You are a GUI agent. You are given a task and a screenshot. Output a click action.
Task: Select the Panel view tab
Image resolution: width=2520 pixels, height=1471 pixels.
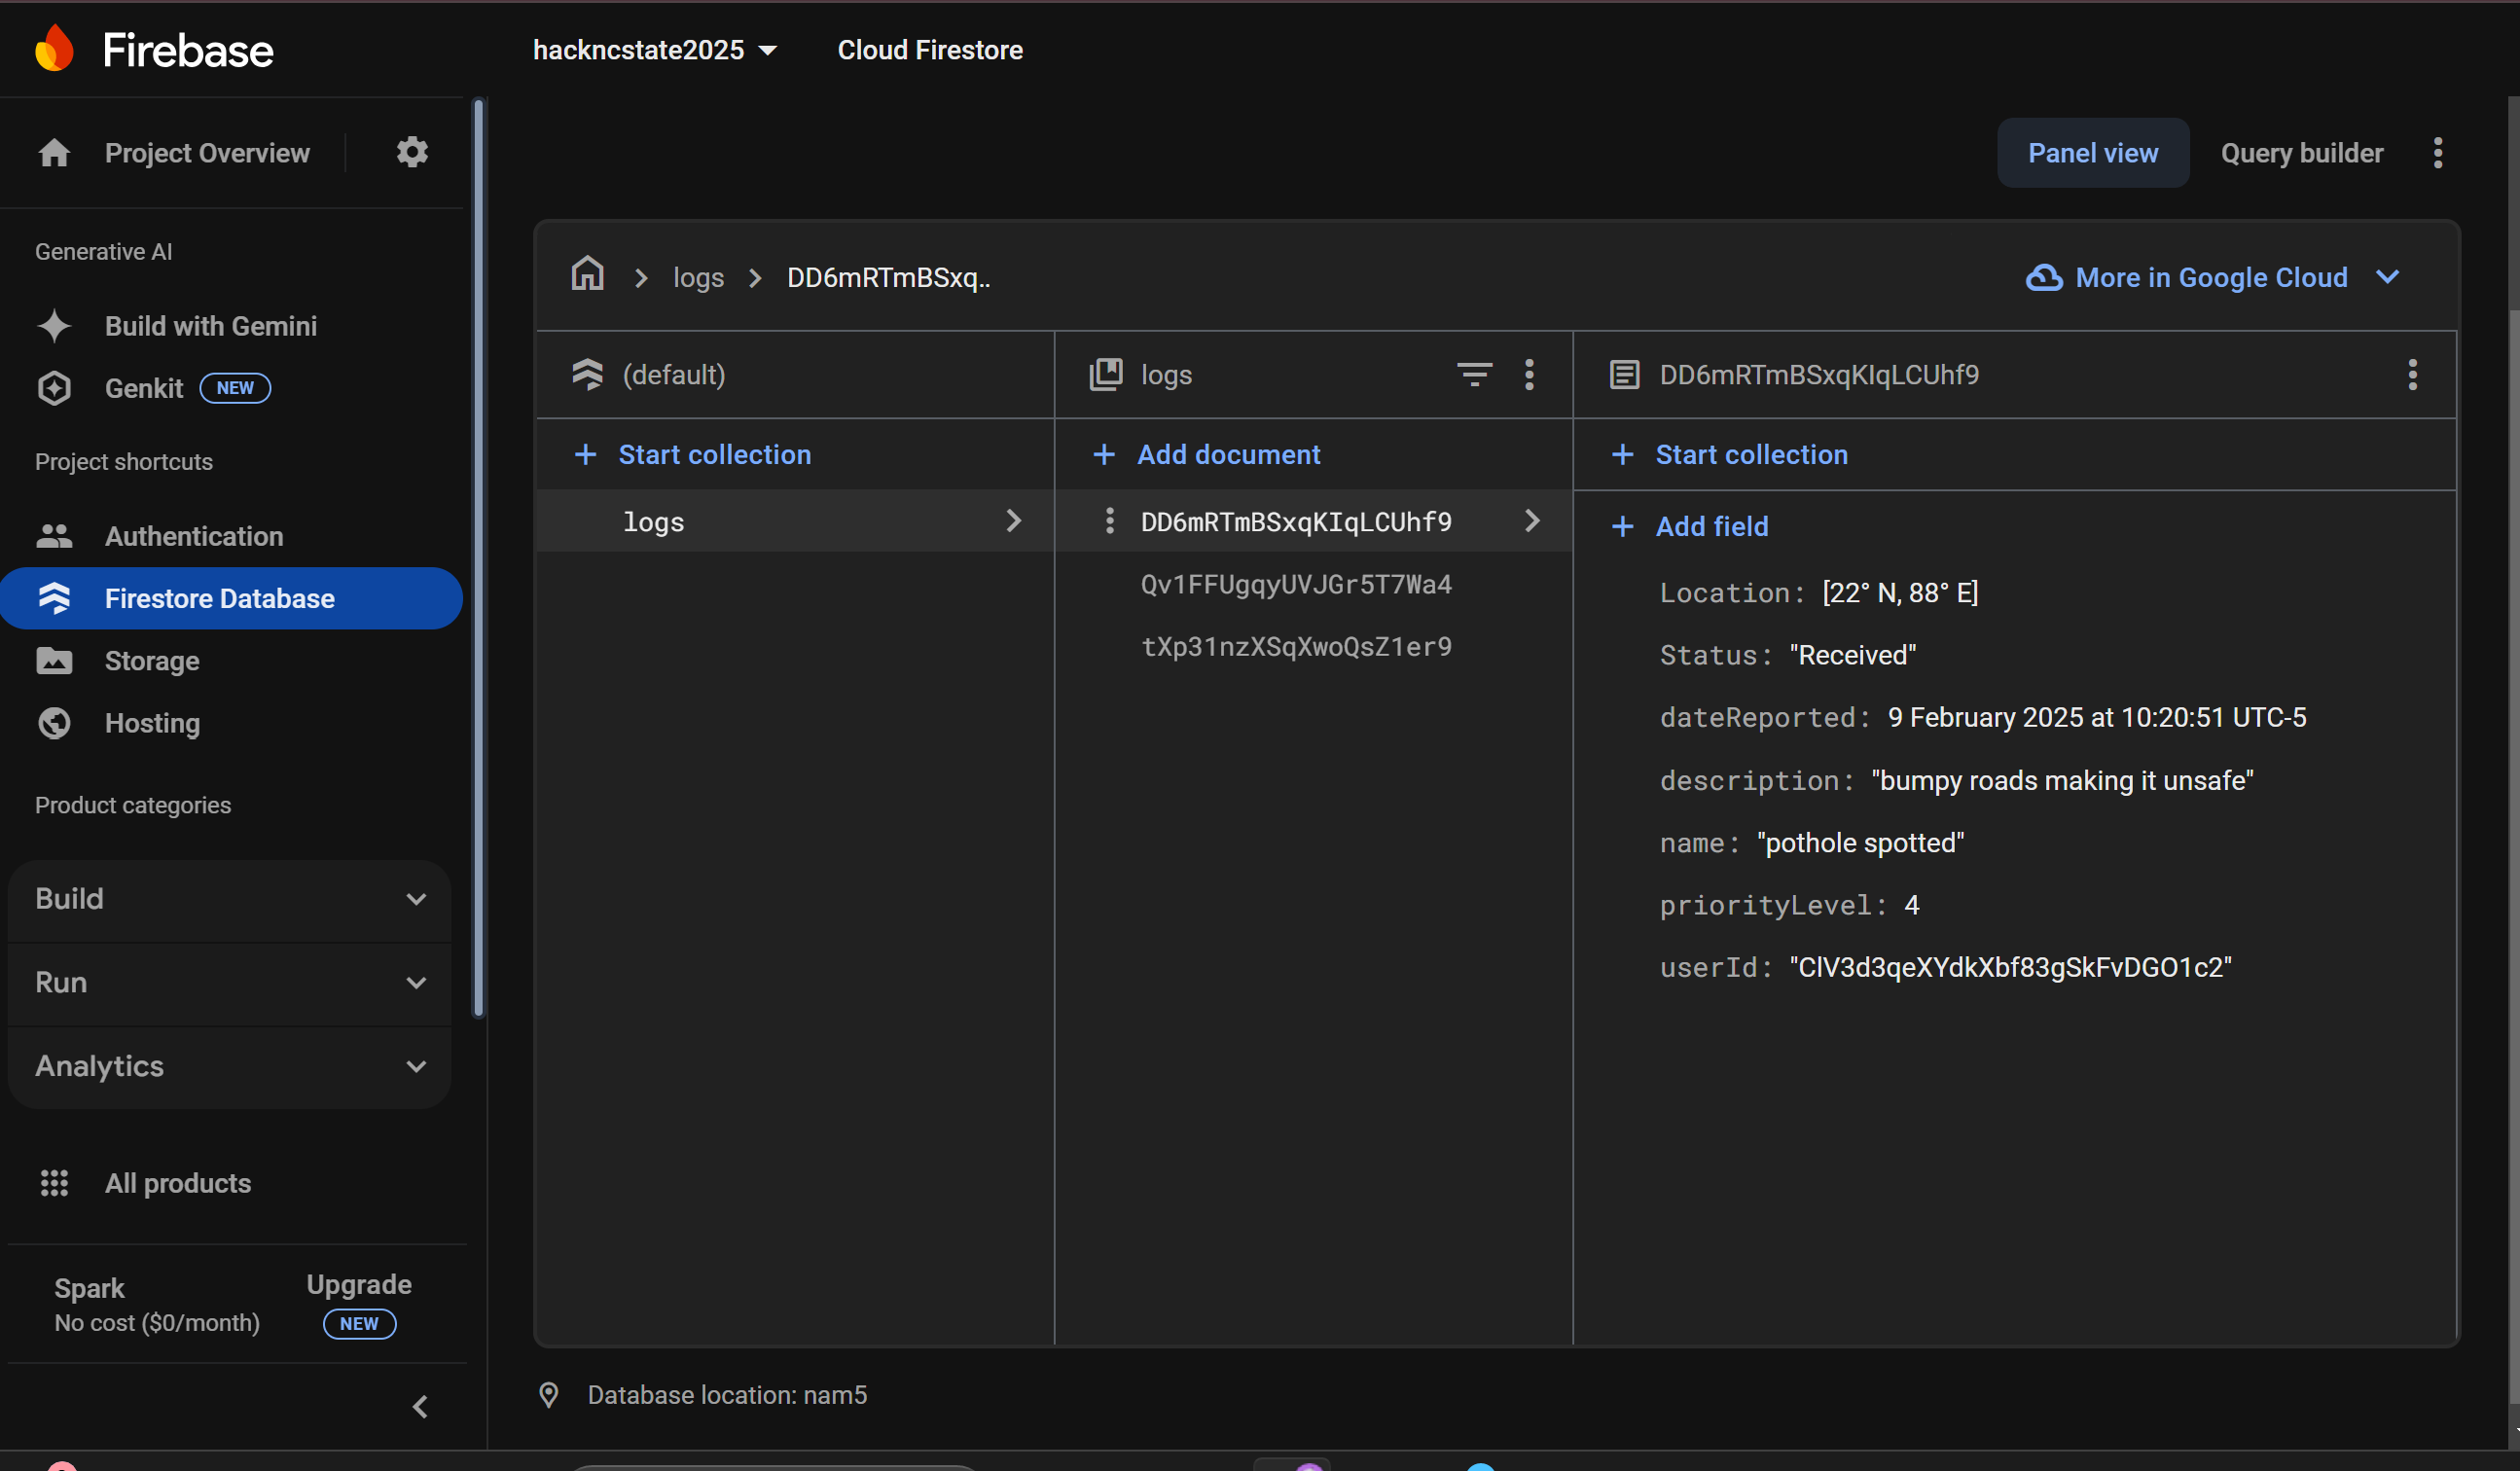(x=2092, y=152)
